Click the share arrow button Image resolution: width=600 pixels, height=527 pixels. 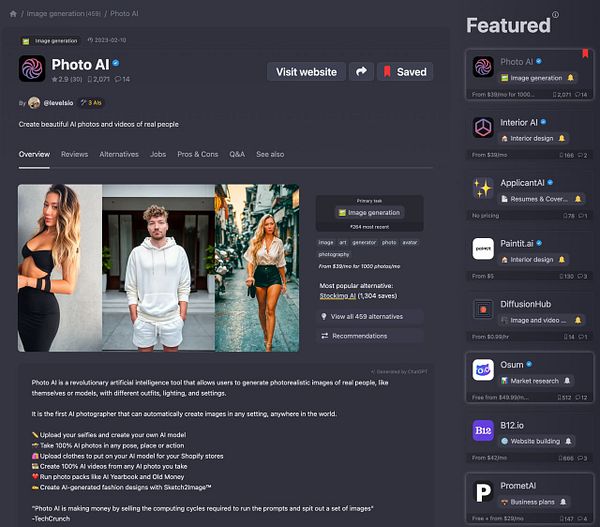361,72
